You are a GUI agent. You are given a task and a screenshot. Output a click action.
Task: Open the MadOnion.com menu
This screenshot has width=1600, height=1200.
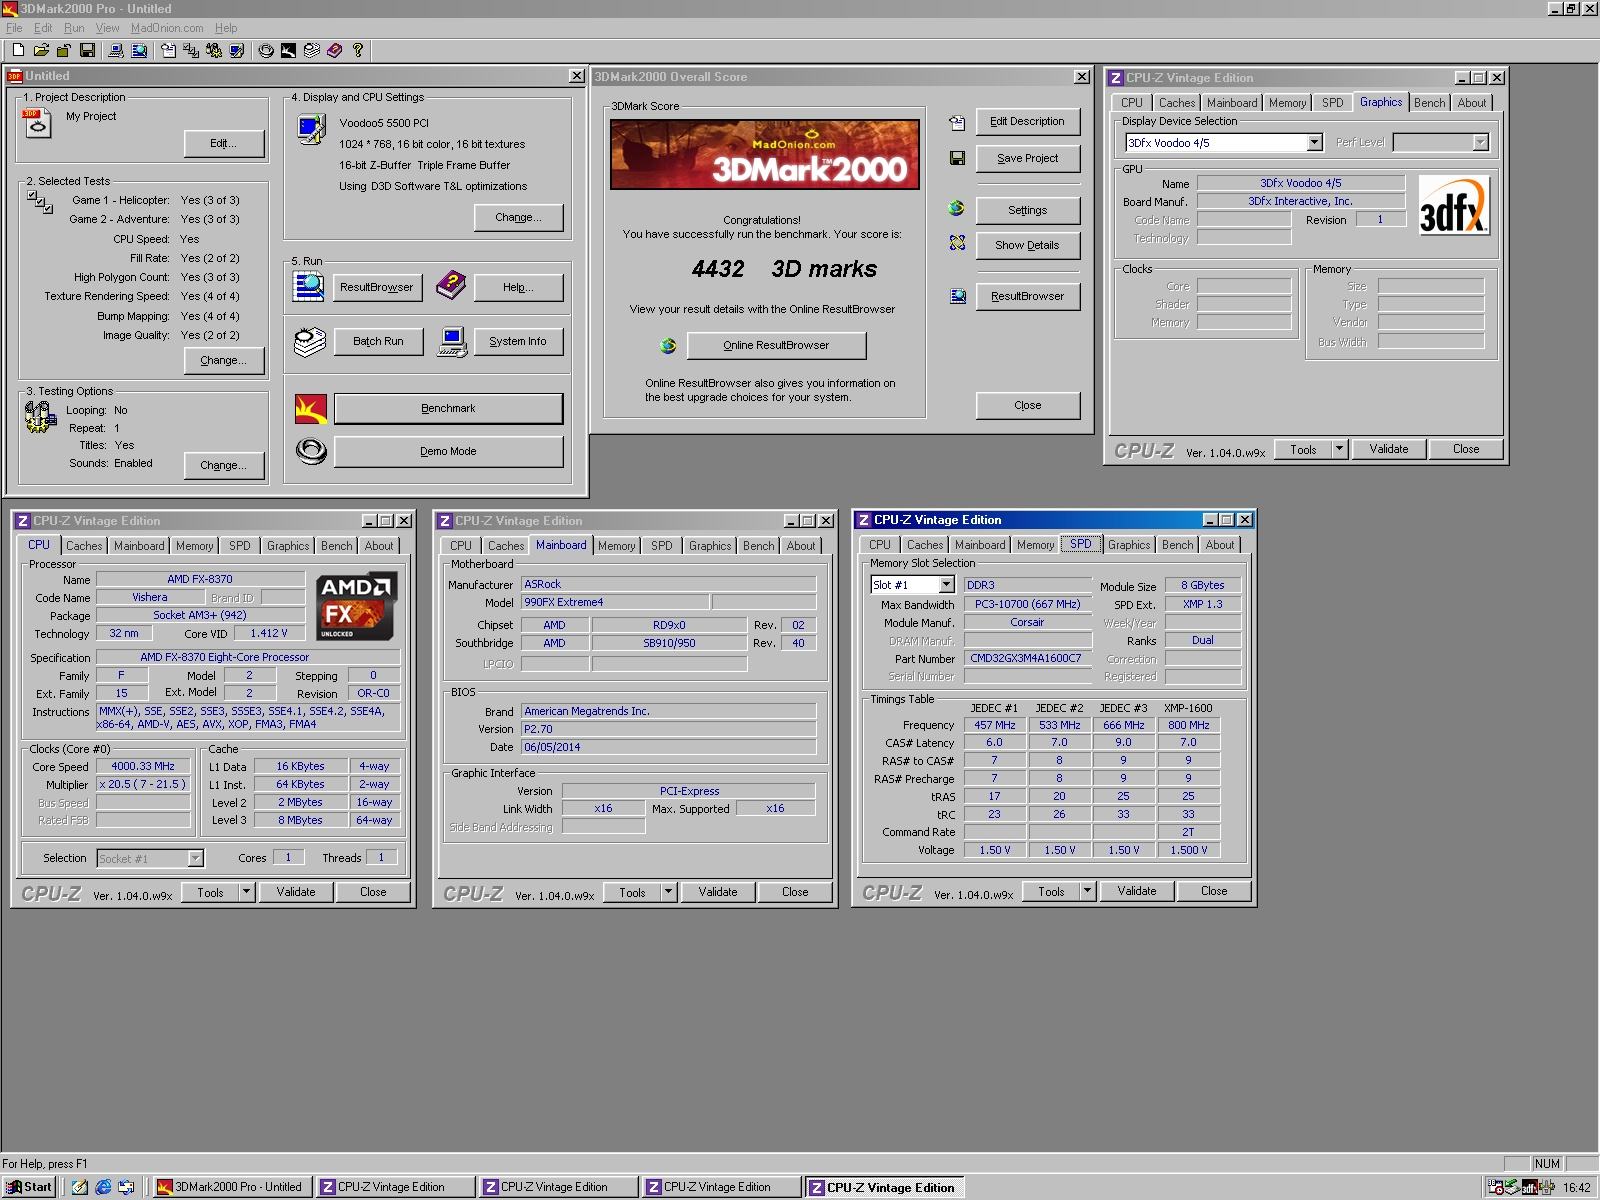coord(167,28)
